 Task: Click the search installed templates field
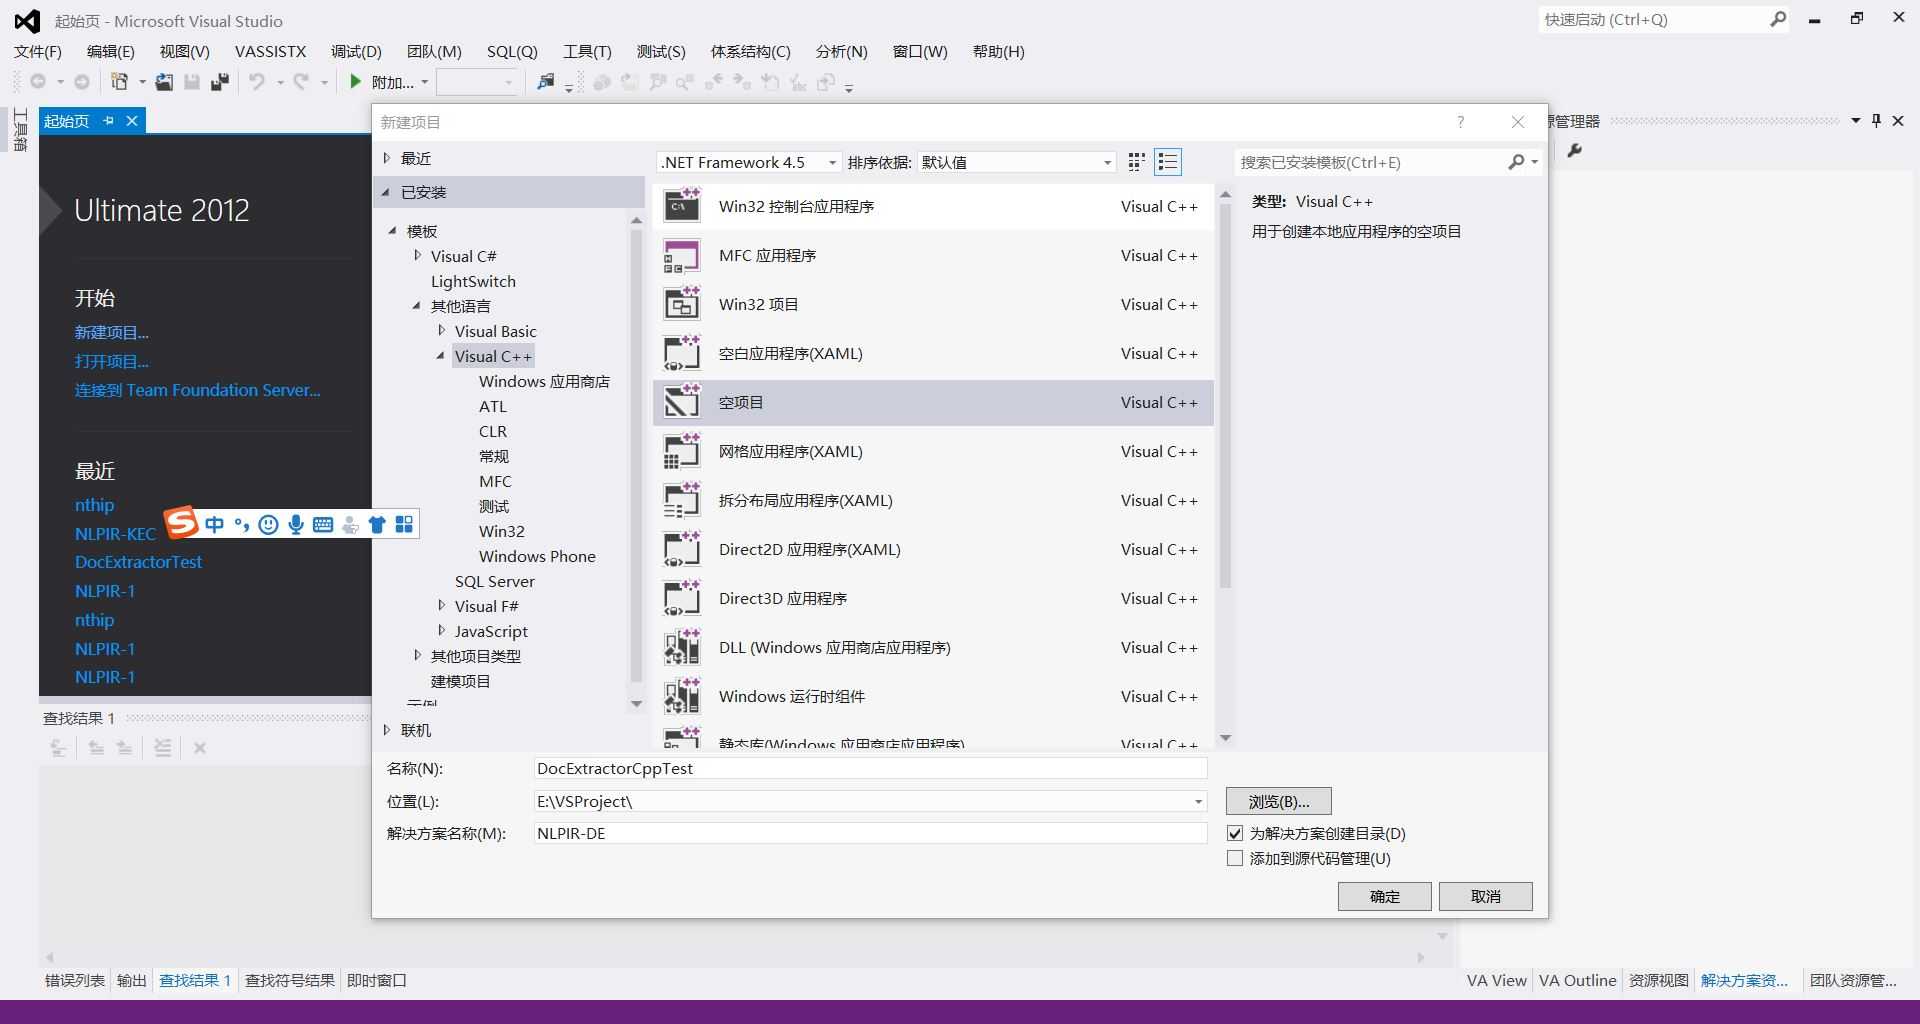pos(1371,162)
